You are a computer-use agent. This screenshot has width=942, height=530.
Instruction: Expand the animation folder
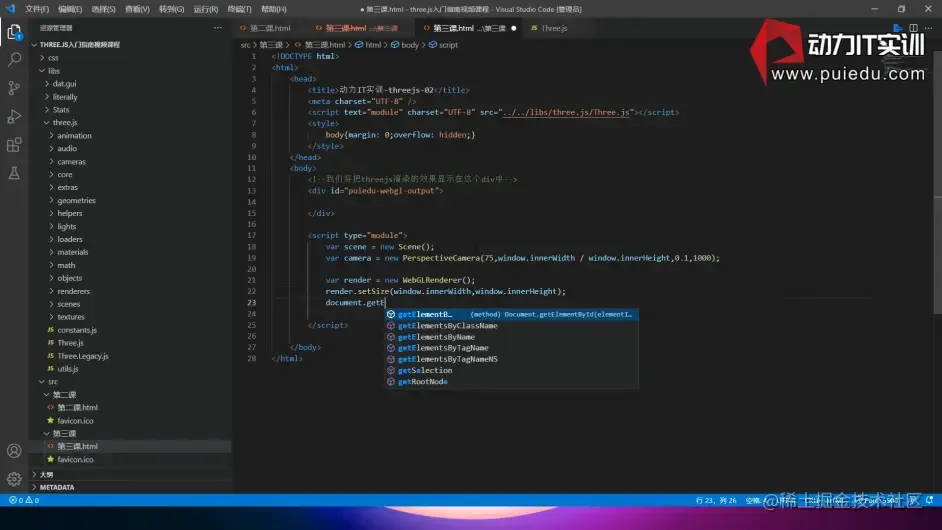click(x=74, y=136)
